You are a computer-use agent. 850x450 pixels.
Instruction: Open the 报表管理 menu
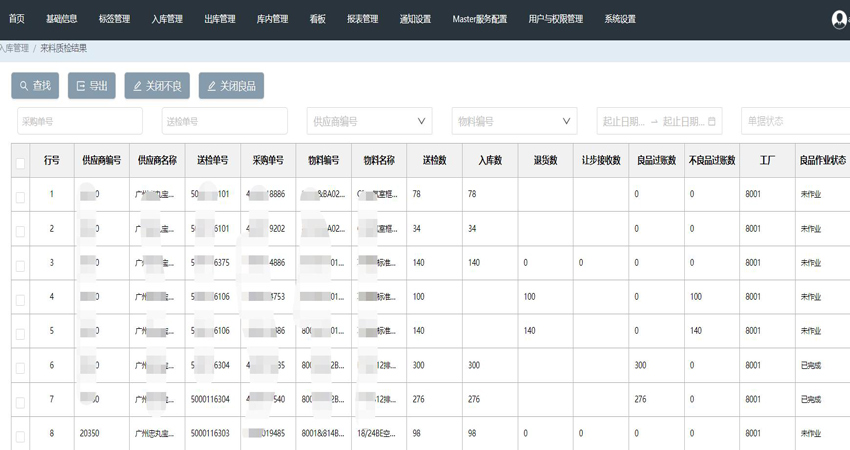pyautogui.click(x=362, y=19)
